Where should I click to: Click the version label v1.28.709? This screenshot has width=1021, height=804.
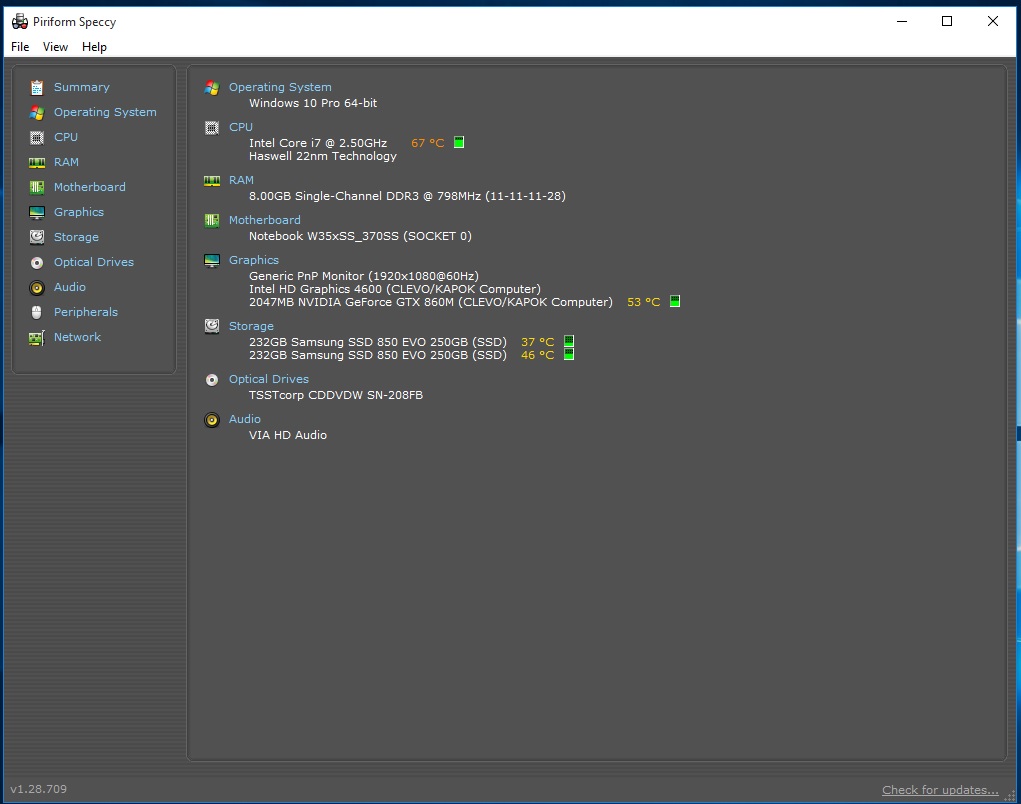pyautogui.click(x=38, y=789)
